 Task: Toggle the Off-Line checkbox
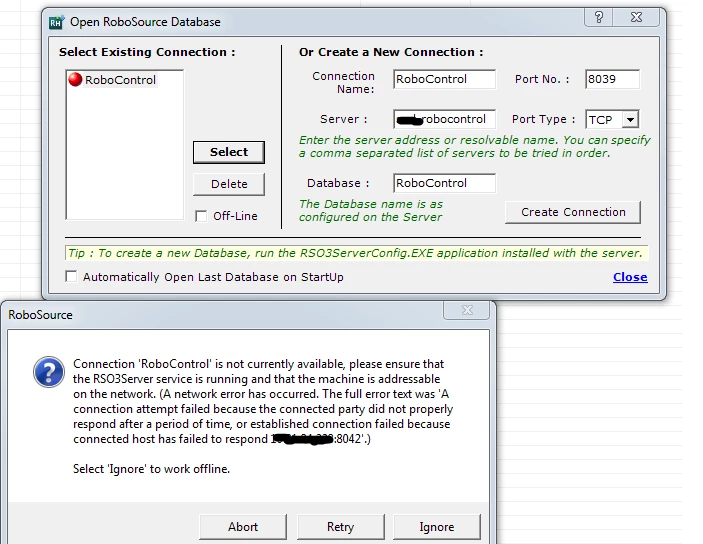pyautogui.click(x=201, y=216)
